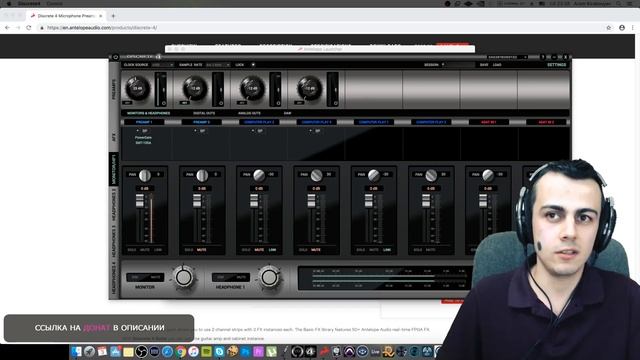Launch Safari from the Dock

[x=167, y=351]
